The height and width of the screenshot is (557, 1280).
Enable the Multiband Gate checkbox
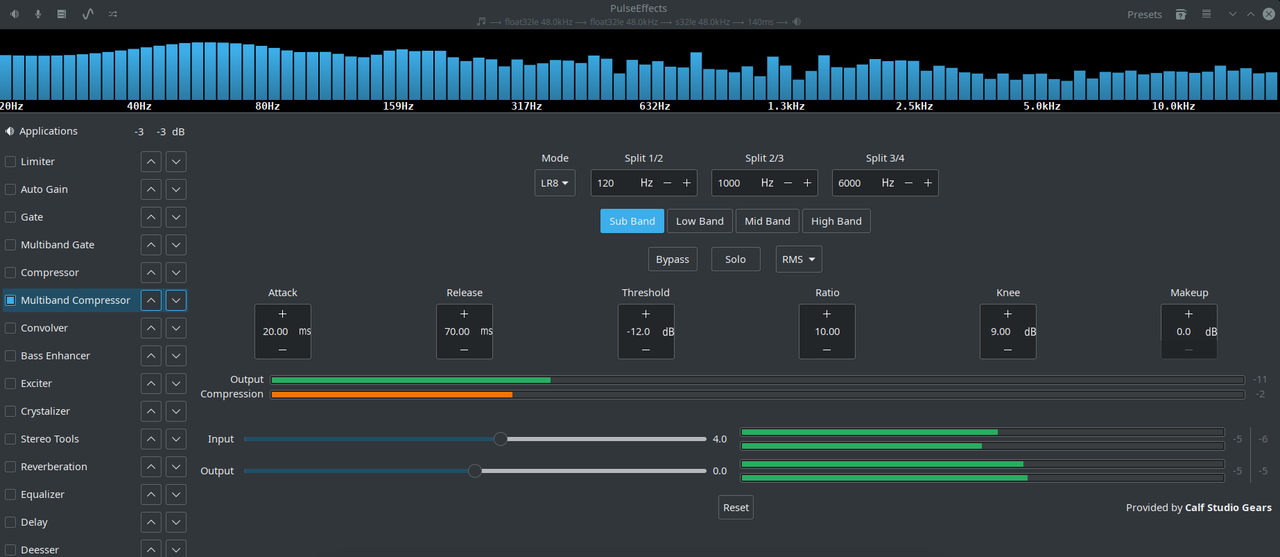[10, 244]
